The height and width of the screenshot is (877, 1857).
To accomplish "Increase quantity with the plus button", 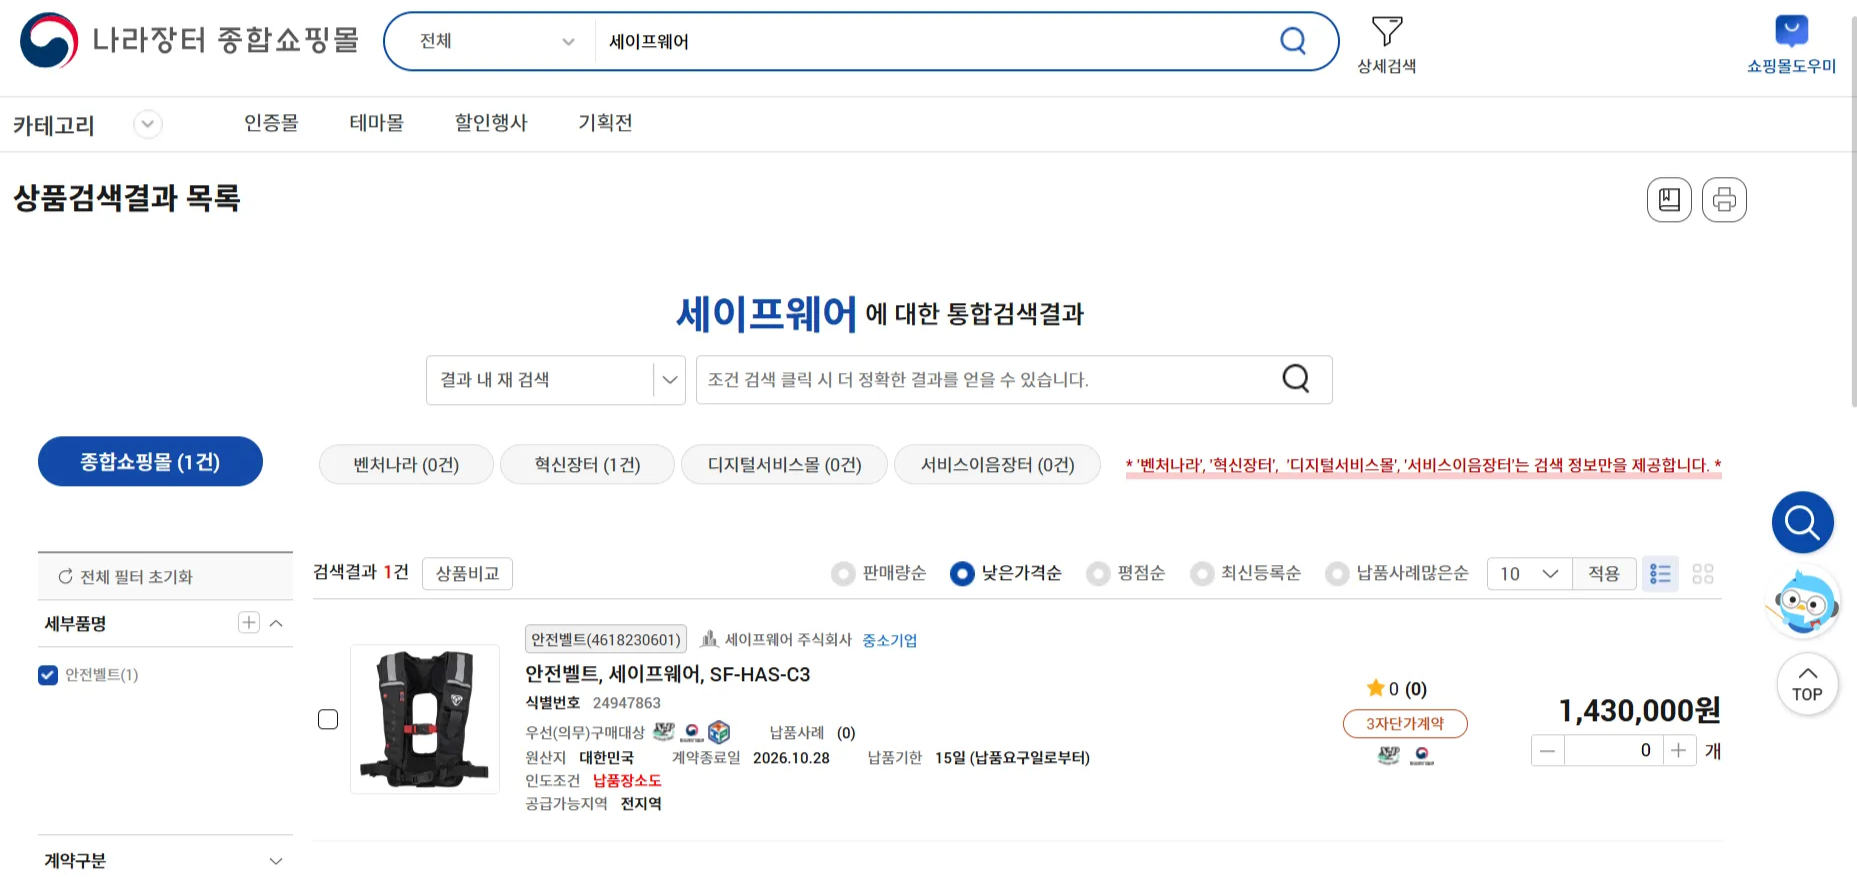I will [x=1679, y=751].
